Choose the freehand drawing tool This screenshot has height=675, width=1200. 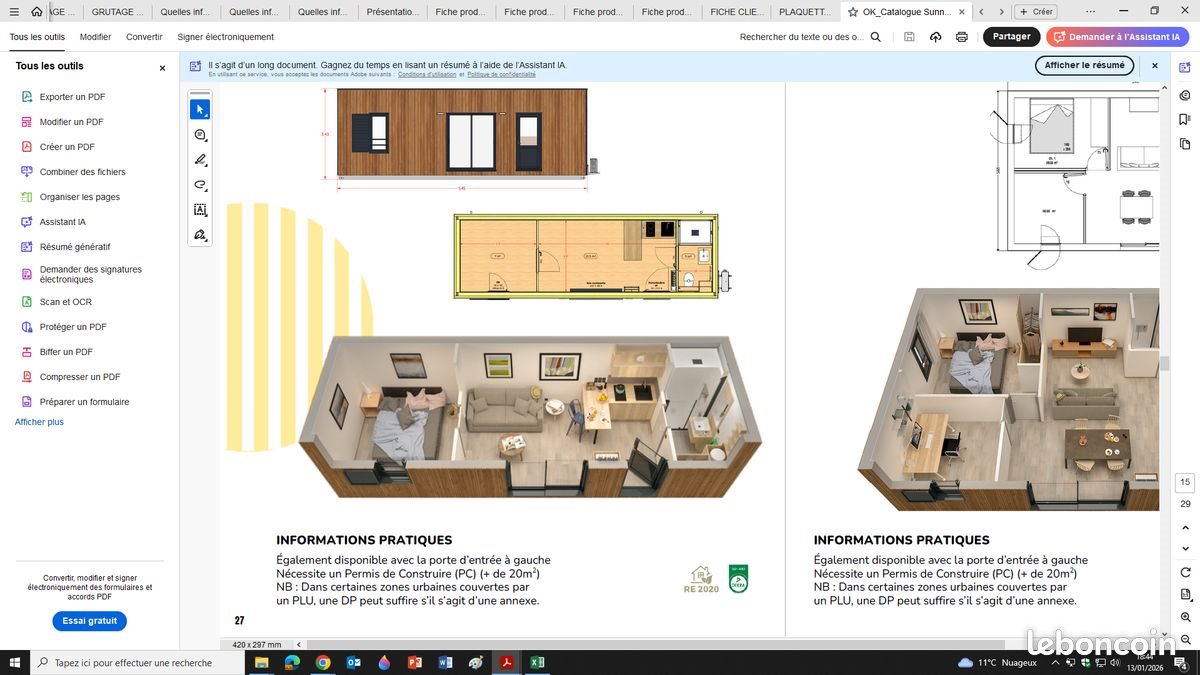(200, 185)
